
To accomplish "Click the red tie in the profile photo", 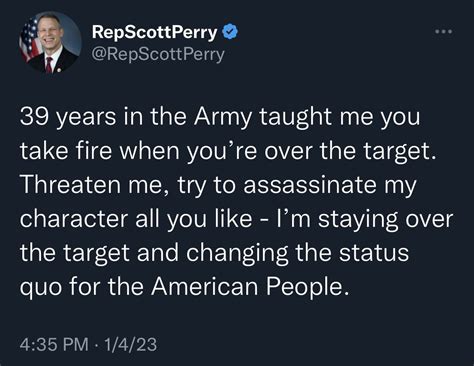I will (49, 65).
